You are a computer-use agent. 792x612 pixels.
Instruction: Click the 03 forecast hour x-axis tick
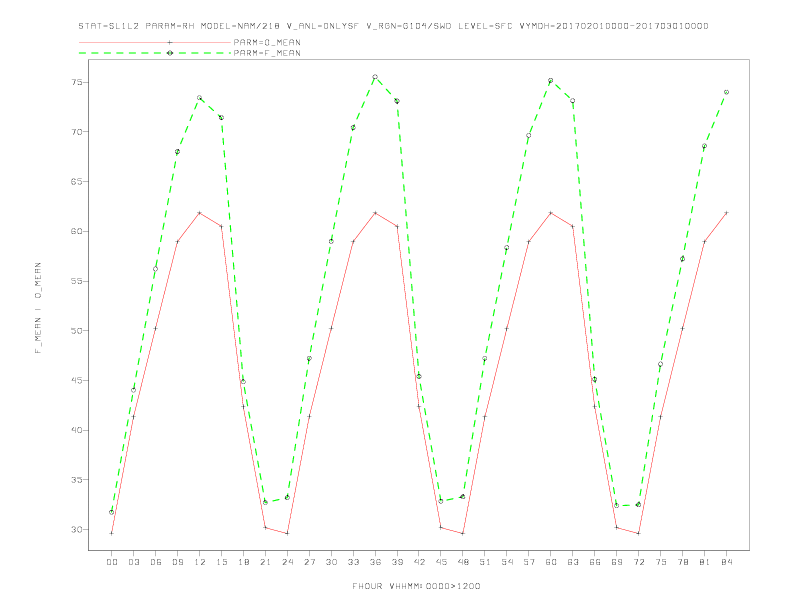tap(133, 562)
